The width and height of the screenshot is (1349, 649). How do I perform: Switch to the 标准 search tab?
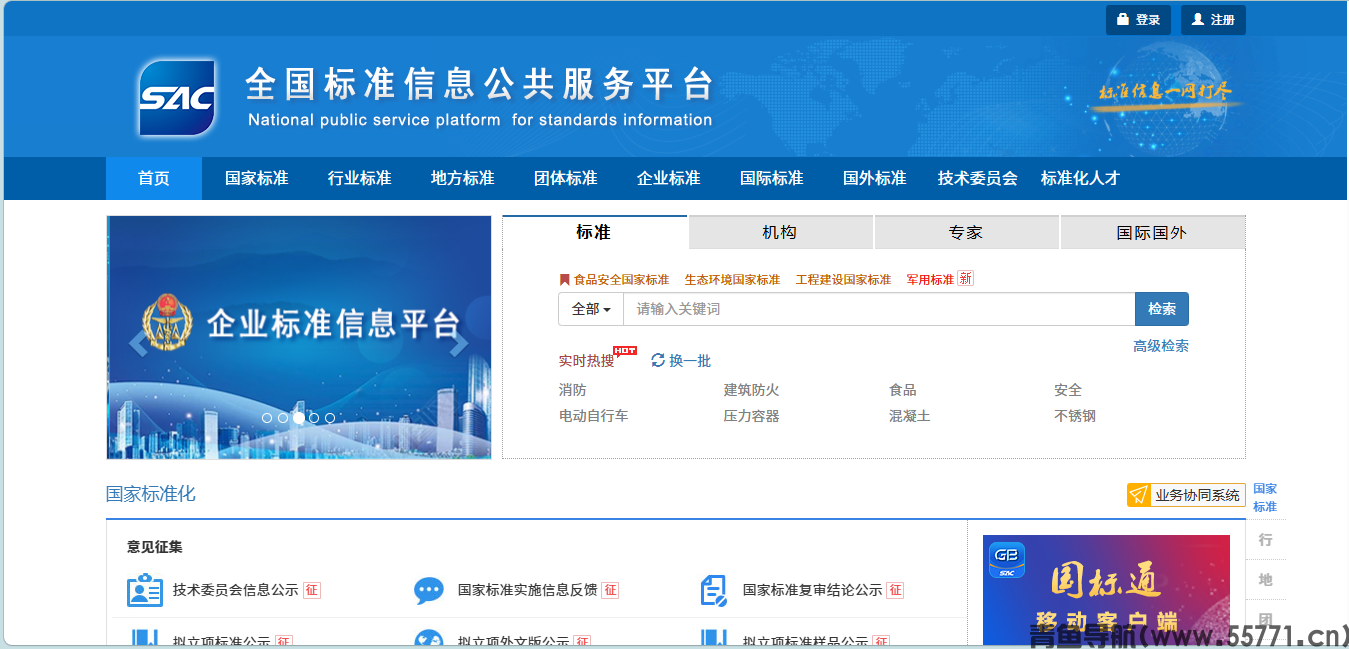point(594,232)
